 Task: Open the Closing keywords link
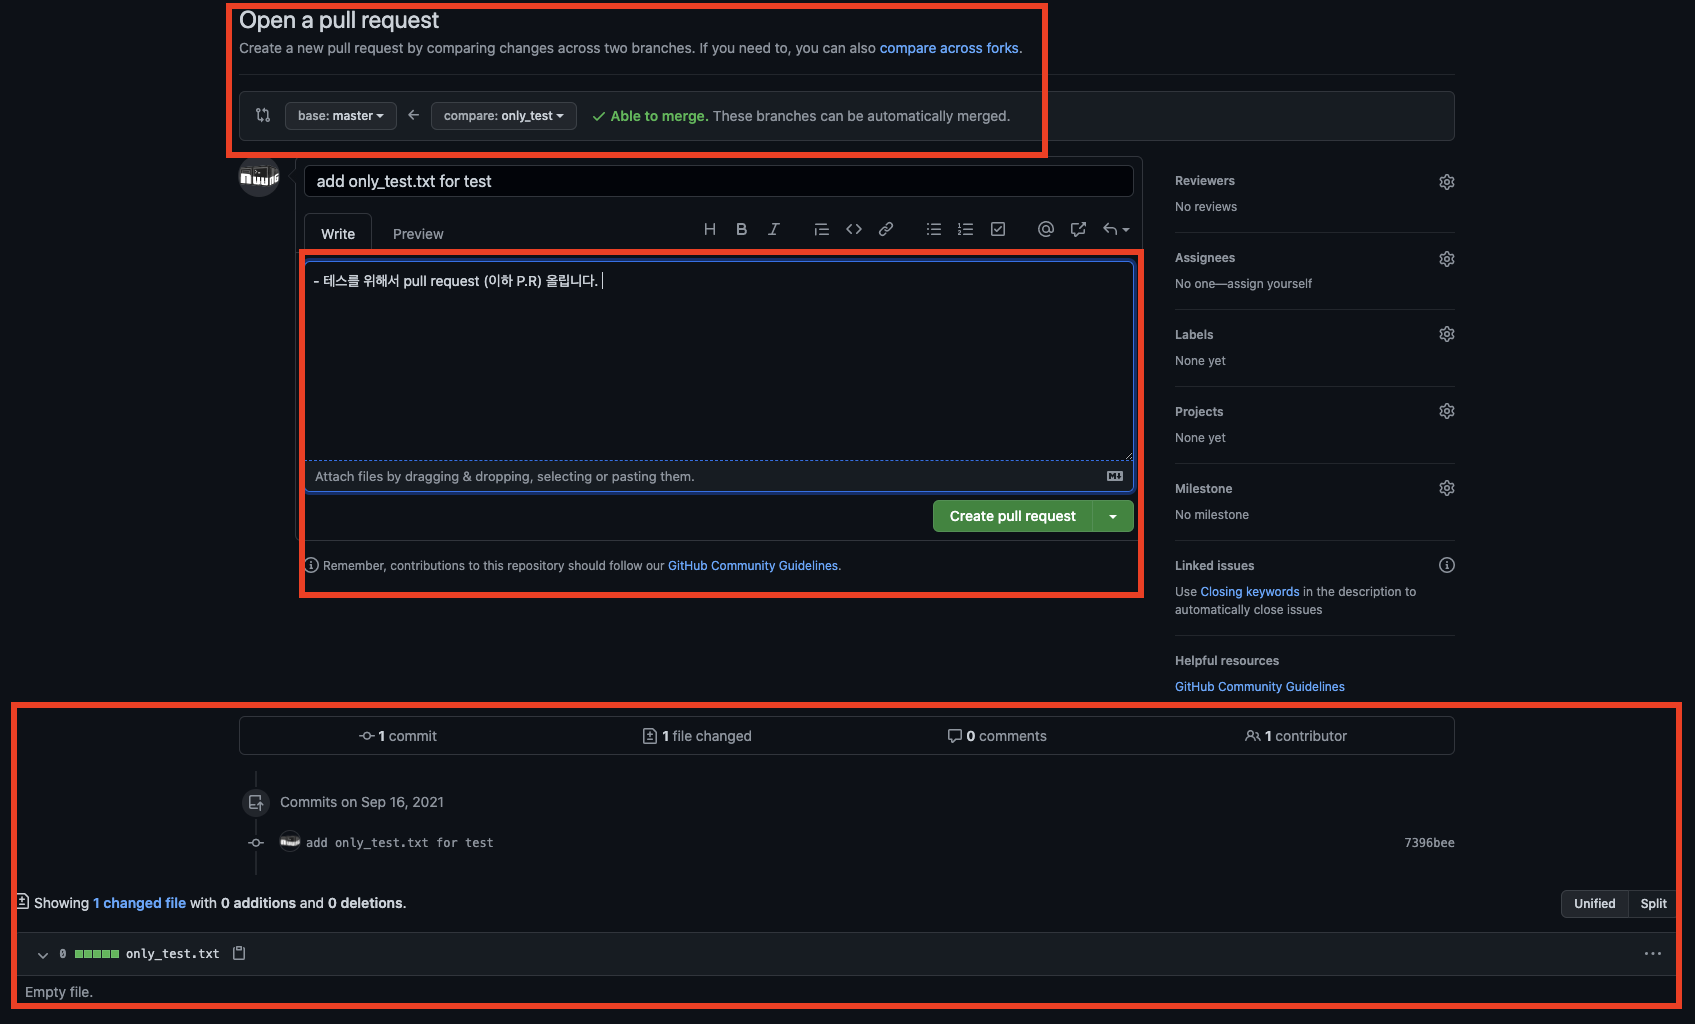(1250, 592)
